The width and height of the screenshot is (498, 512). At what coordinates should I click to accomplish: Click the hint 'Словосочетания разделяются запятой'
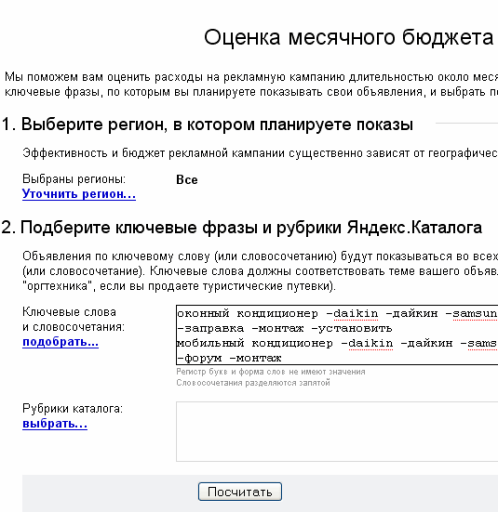click(253, 383)
